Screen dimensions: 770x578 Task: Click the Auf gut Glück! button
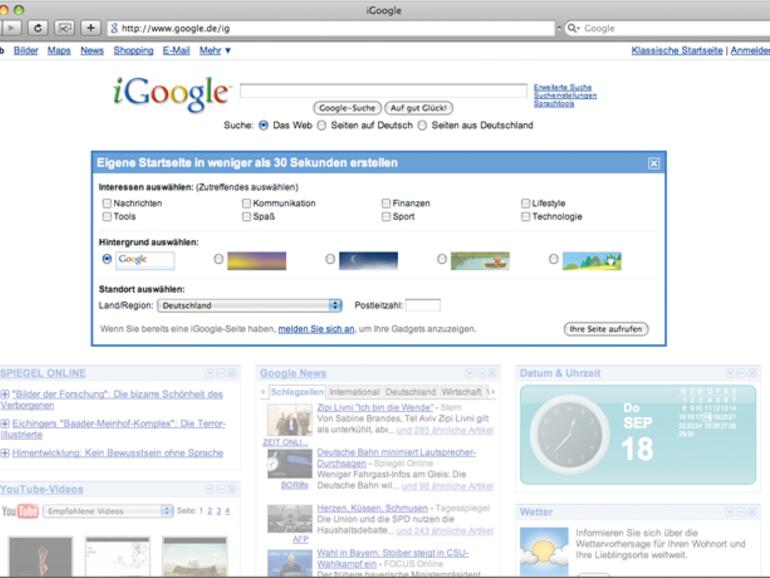[419, 108]
